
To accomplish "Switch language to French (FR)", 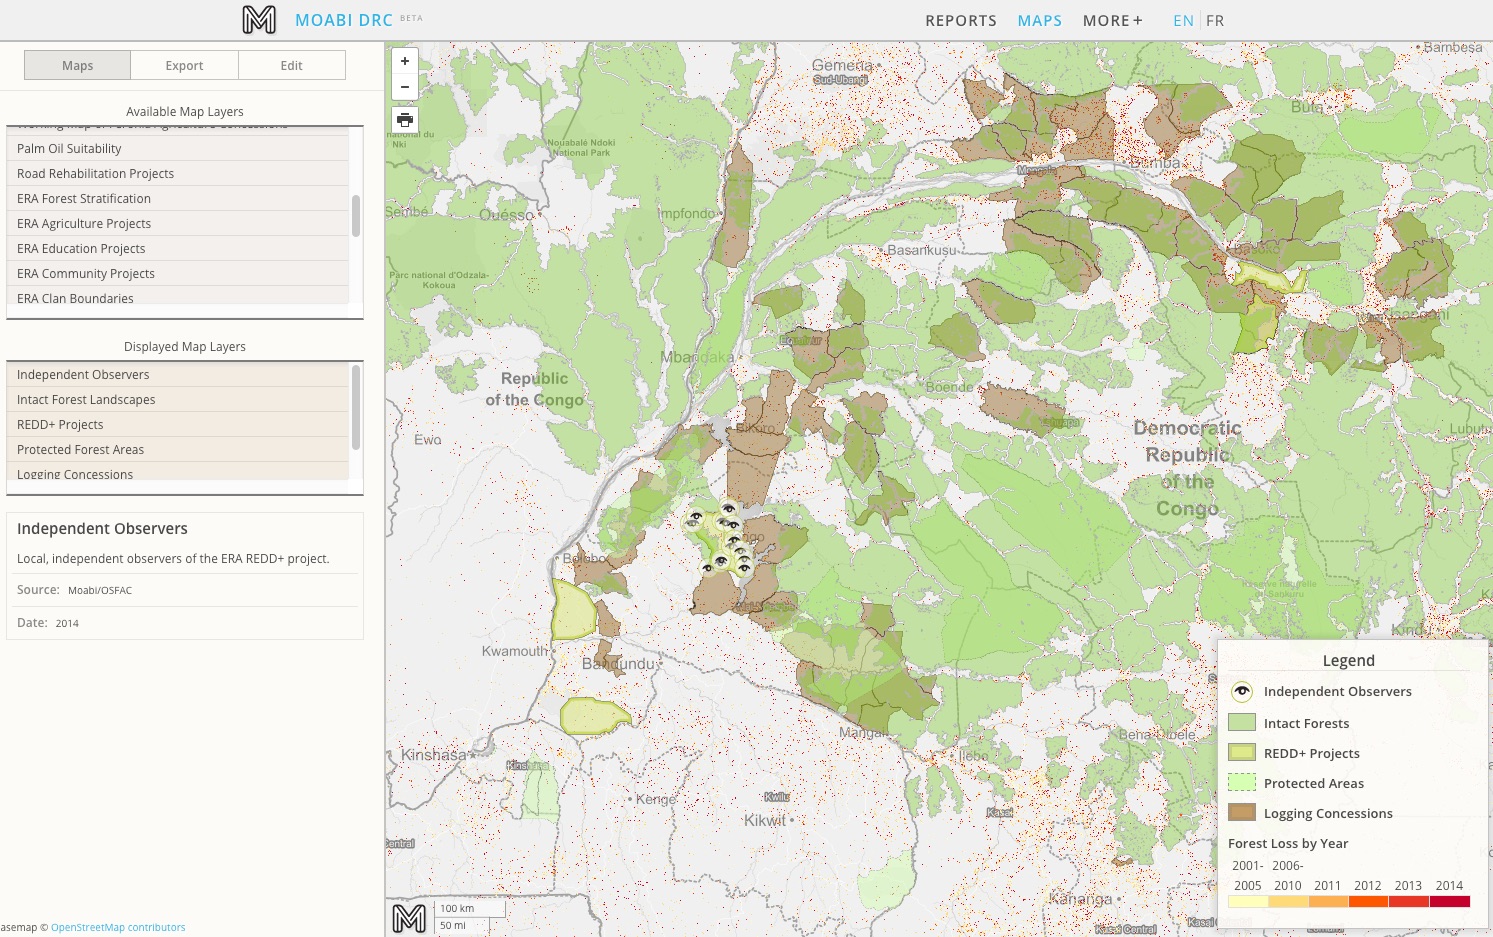I will (x=1215, y=21).
